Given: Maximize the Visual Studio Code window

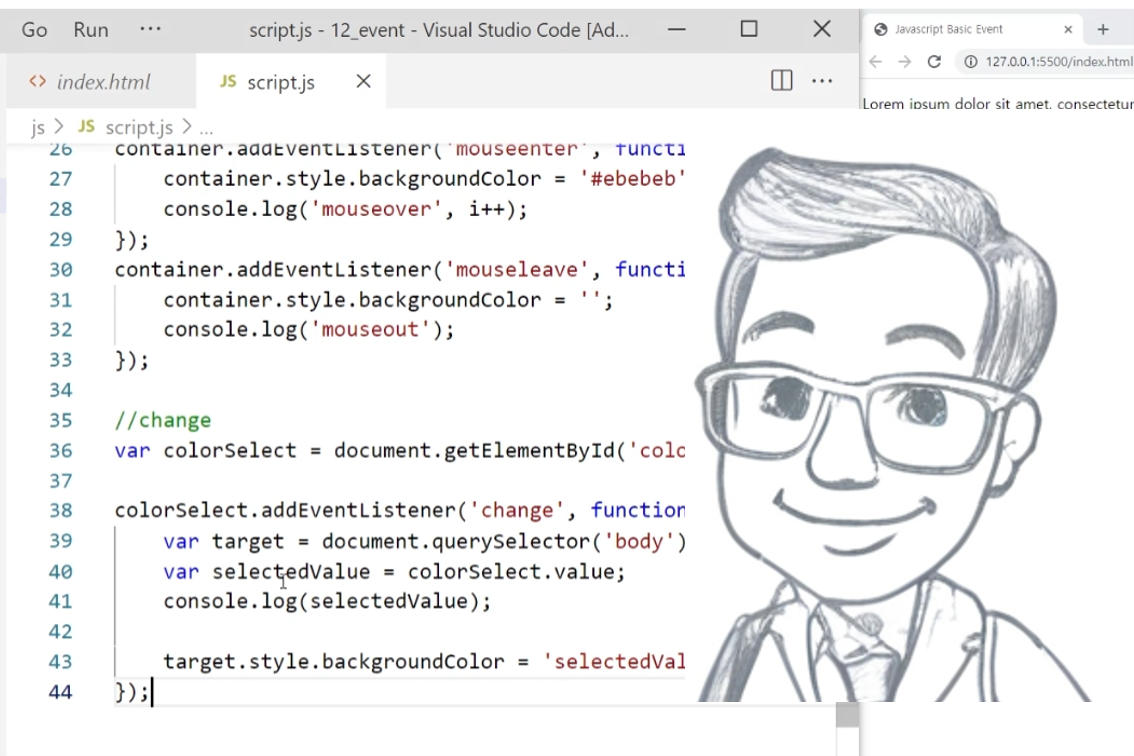Looking at the screenshot, I should tap(749, 29).
